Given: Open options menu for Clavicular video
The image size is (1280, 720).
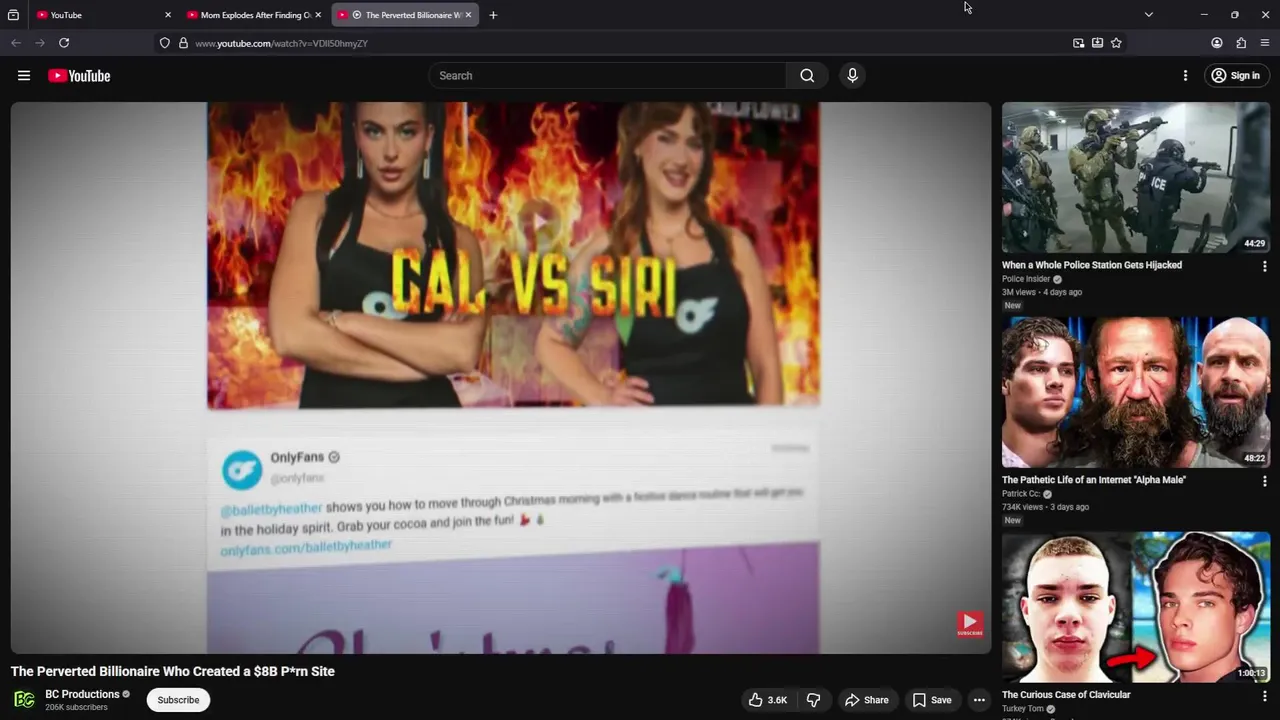Looking at the screenshot, I should (1264, 697).
